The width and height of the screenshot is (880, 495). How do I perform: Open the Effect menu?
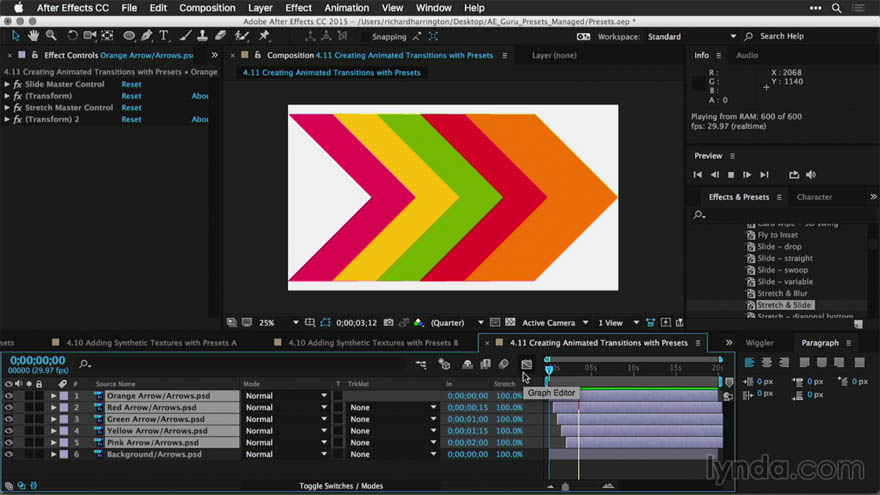[298, 8]
